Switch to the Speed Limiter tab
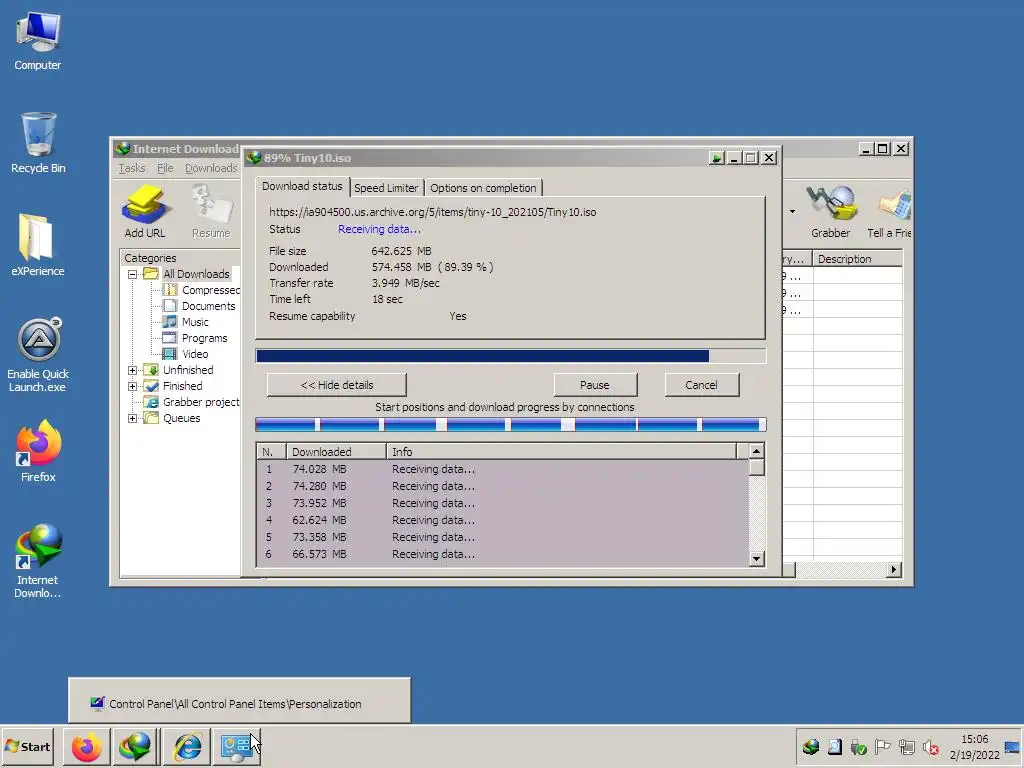The width and height of the screenshot is (1024, 768). click(x=386, y=188)
